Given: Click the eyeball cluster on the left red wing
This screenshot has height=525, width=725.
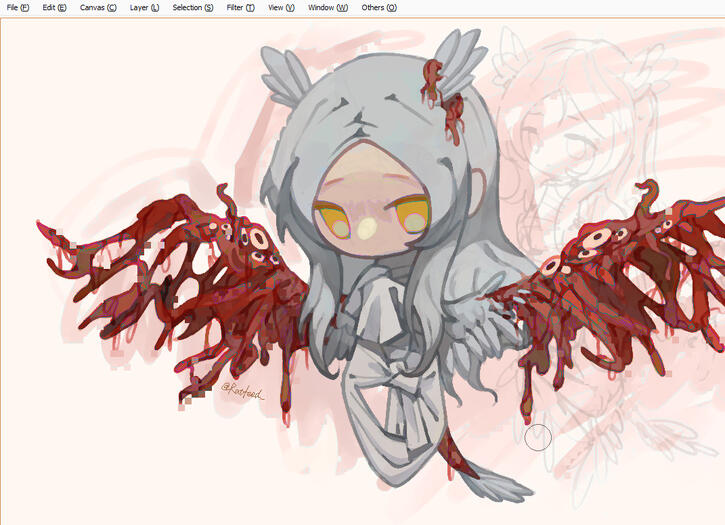Looking at the screenshot, I should (x=253, y=245).
